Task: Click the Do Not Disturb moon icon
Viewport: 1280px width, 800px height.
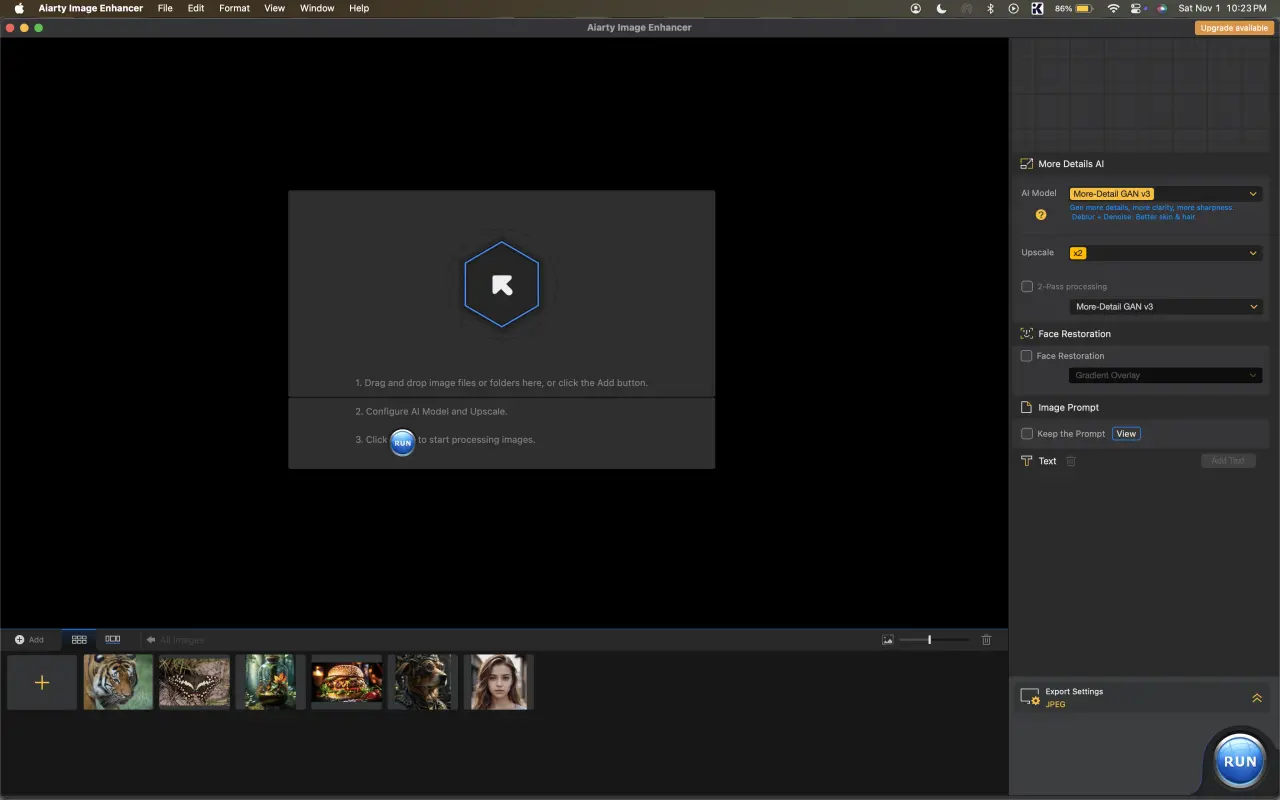Action: (x=941, y=8)
